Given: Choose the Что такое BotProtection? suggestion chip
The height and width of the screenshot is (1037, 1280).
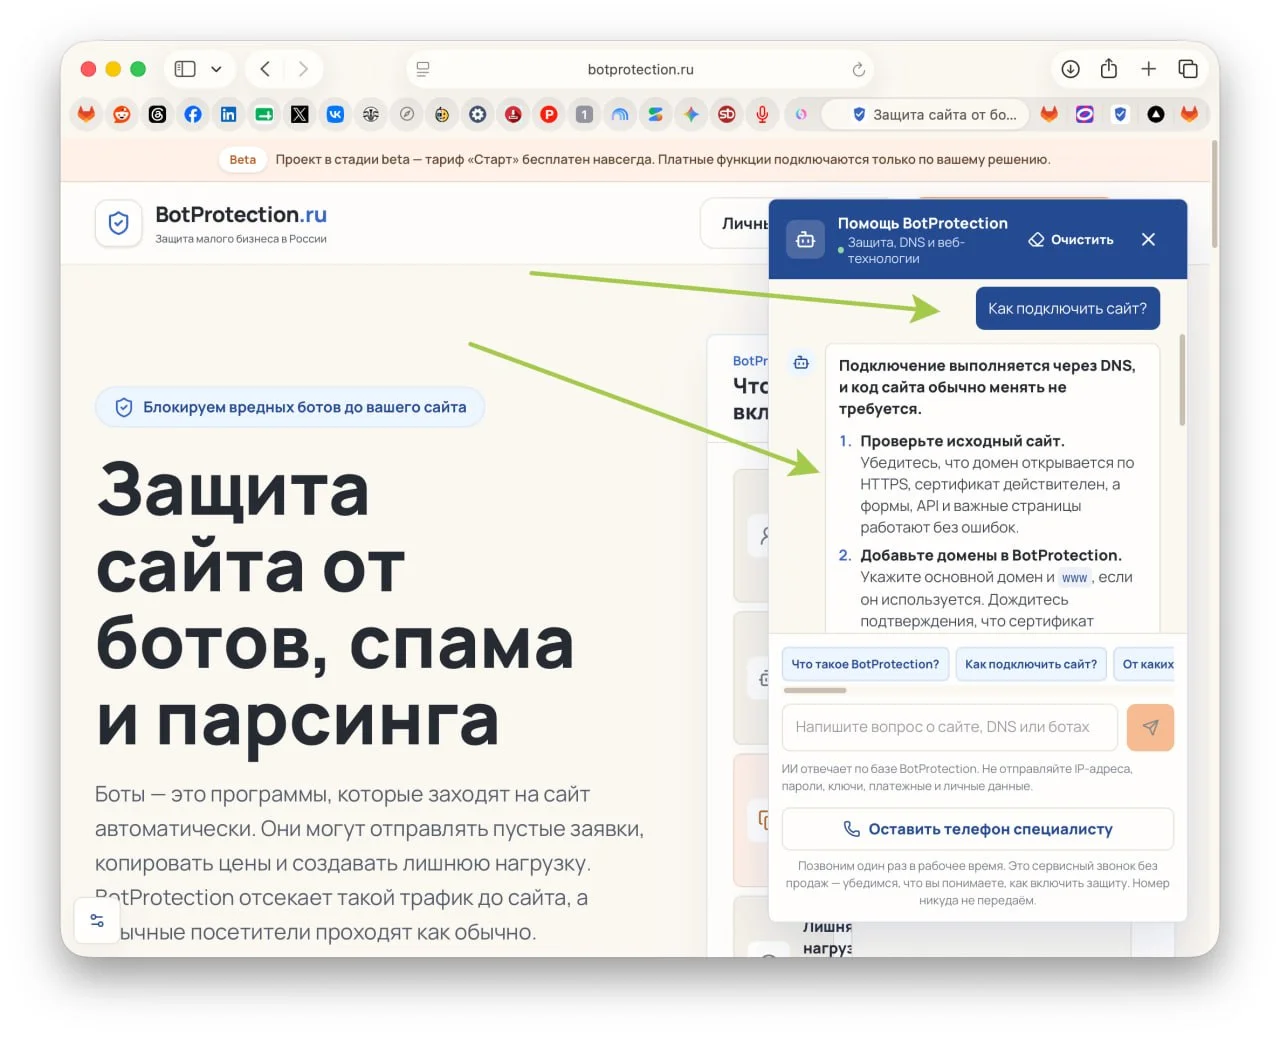Looking at the screenshot, I should [865, 664].
